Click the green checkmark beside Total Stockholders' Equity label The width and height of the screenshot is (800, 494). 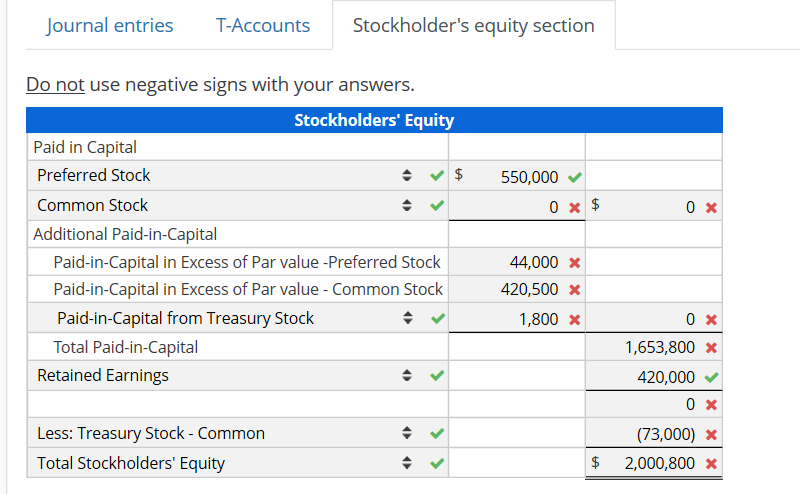[x=437, y=463]
